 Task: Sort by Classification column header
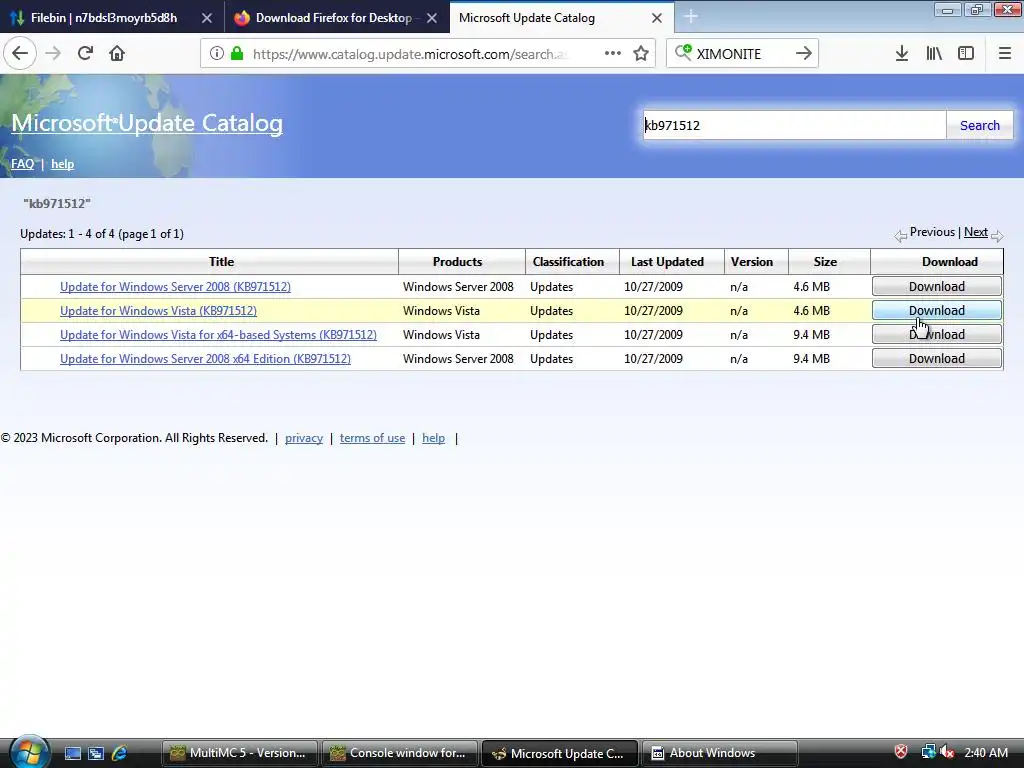pyautogui.click(x=568, y=262)
